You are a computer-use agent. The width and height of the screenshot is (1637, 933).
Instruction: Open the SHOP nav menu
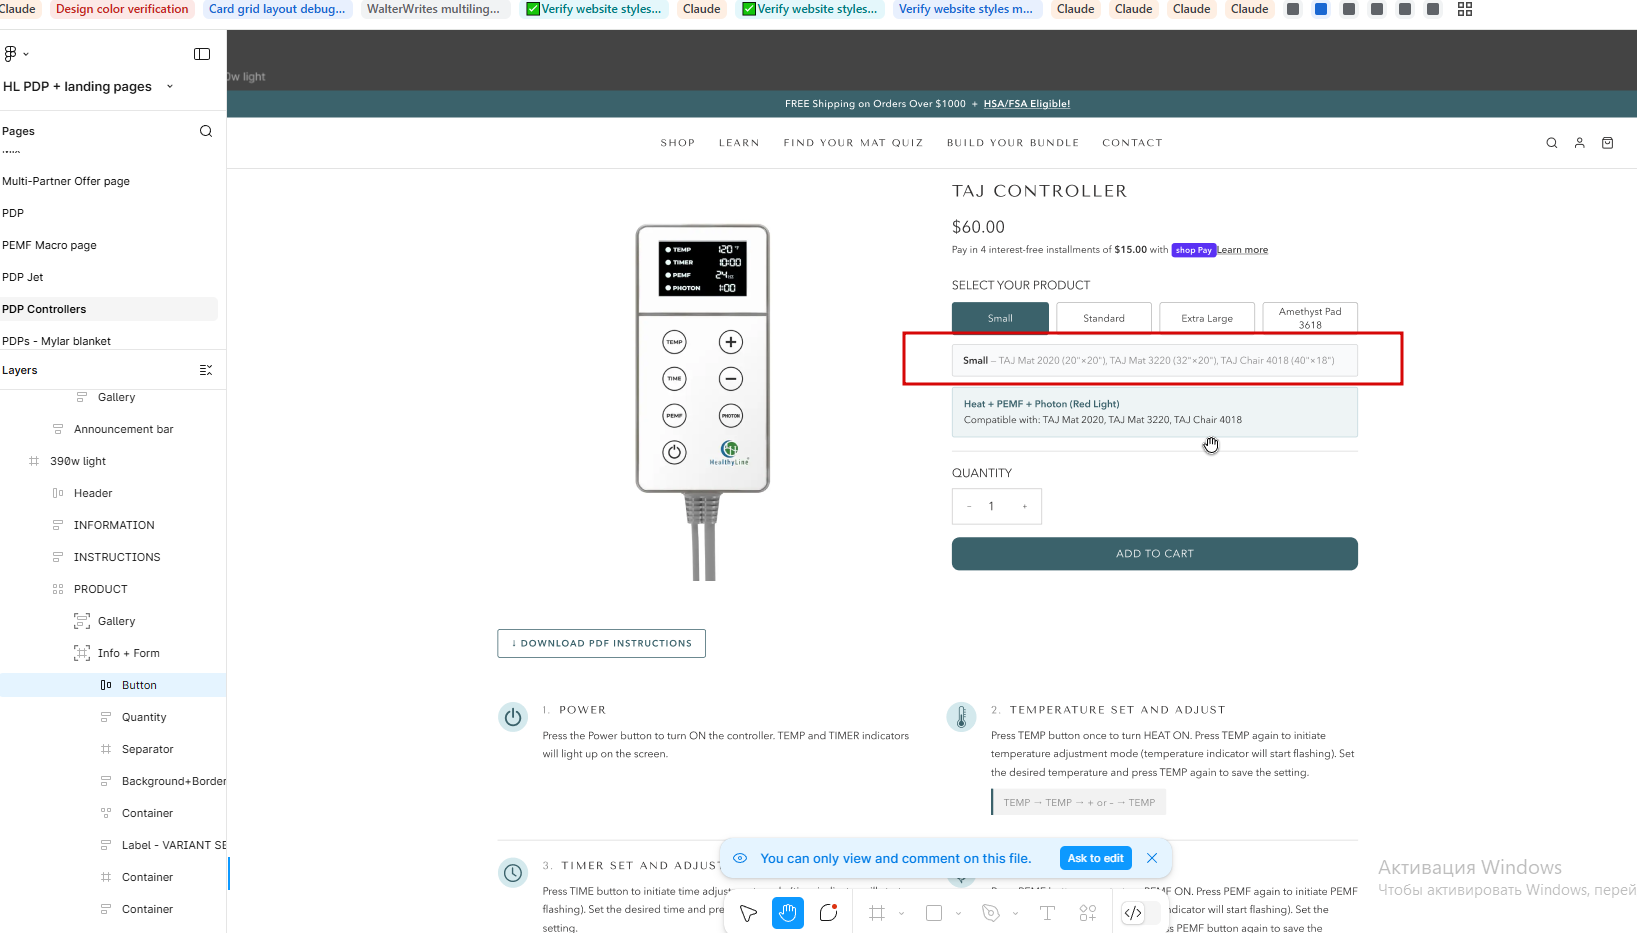coord(678,143)
